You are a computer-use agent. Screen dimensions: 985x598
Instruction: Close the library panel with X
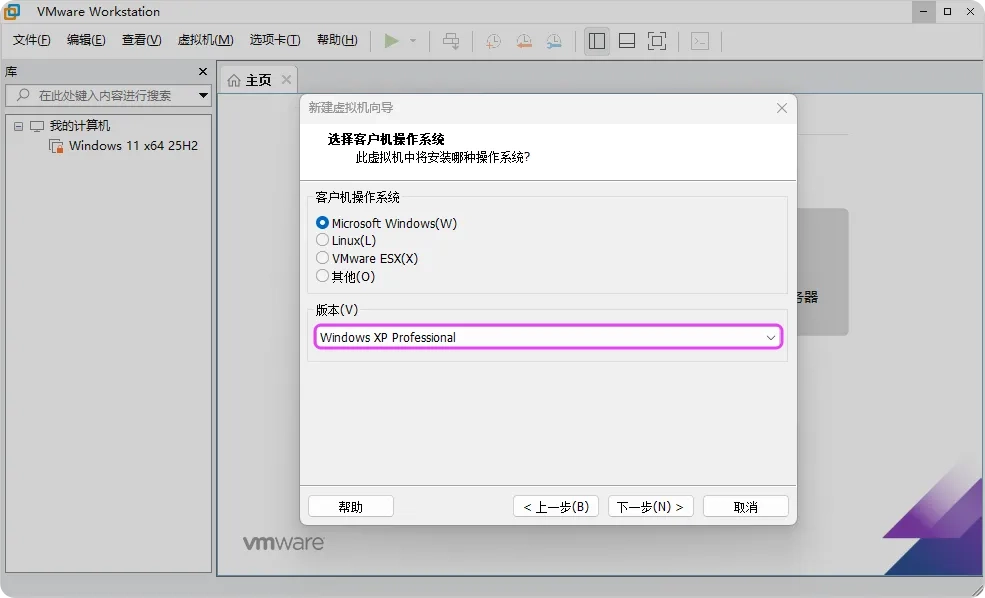tap(203, 72)
